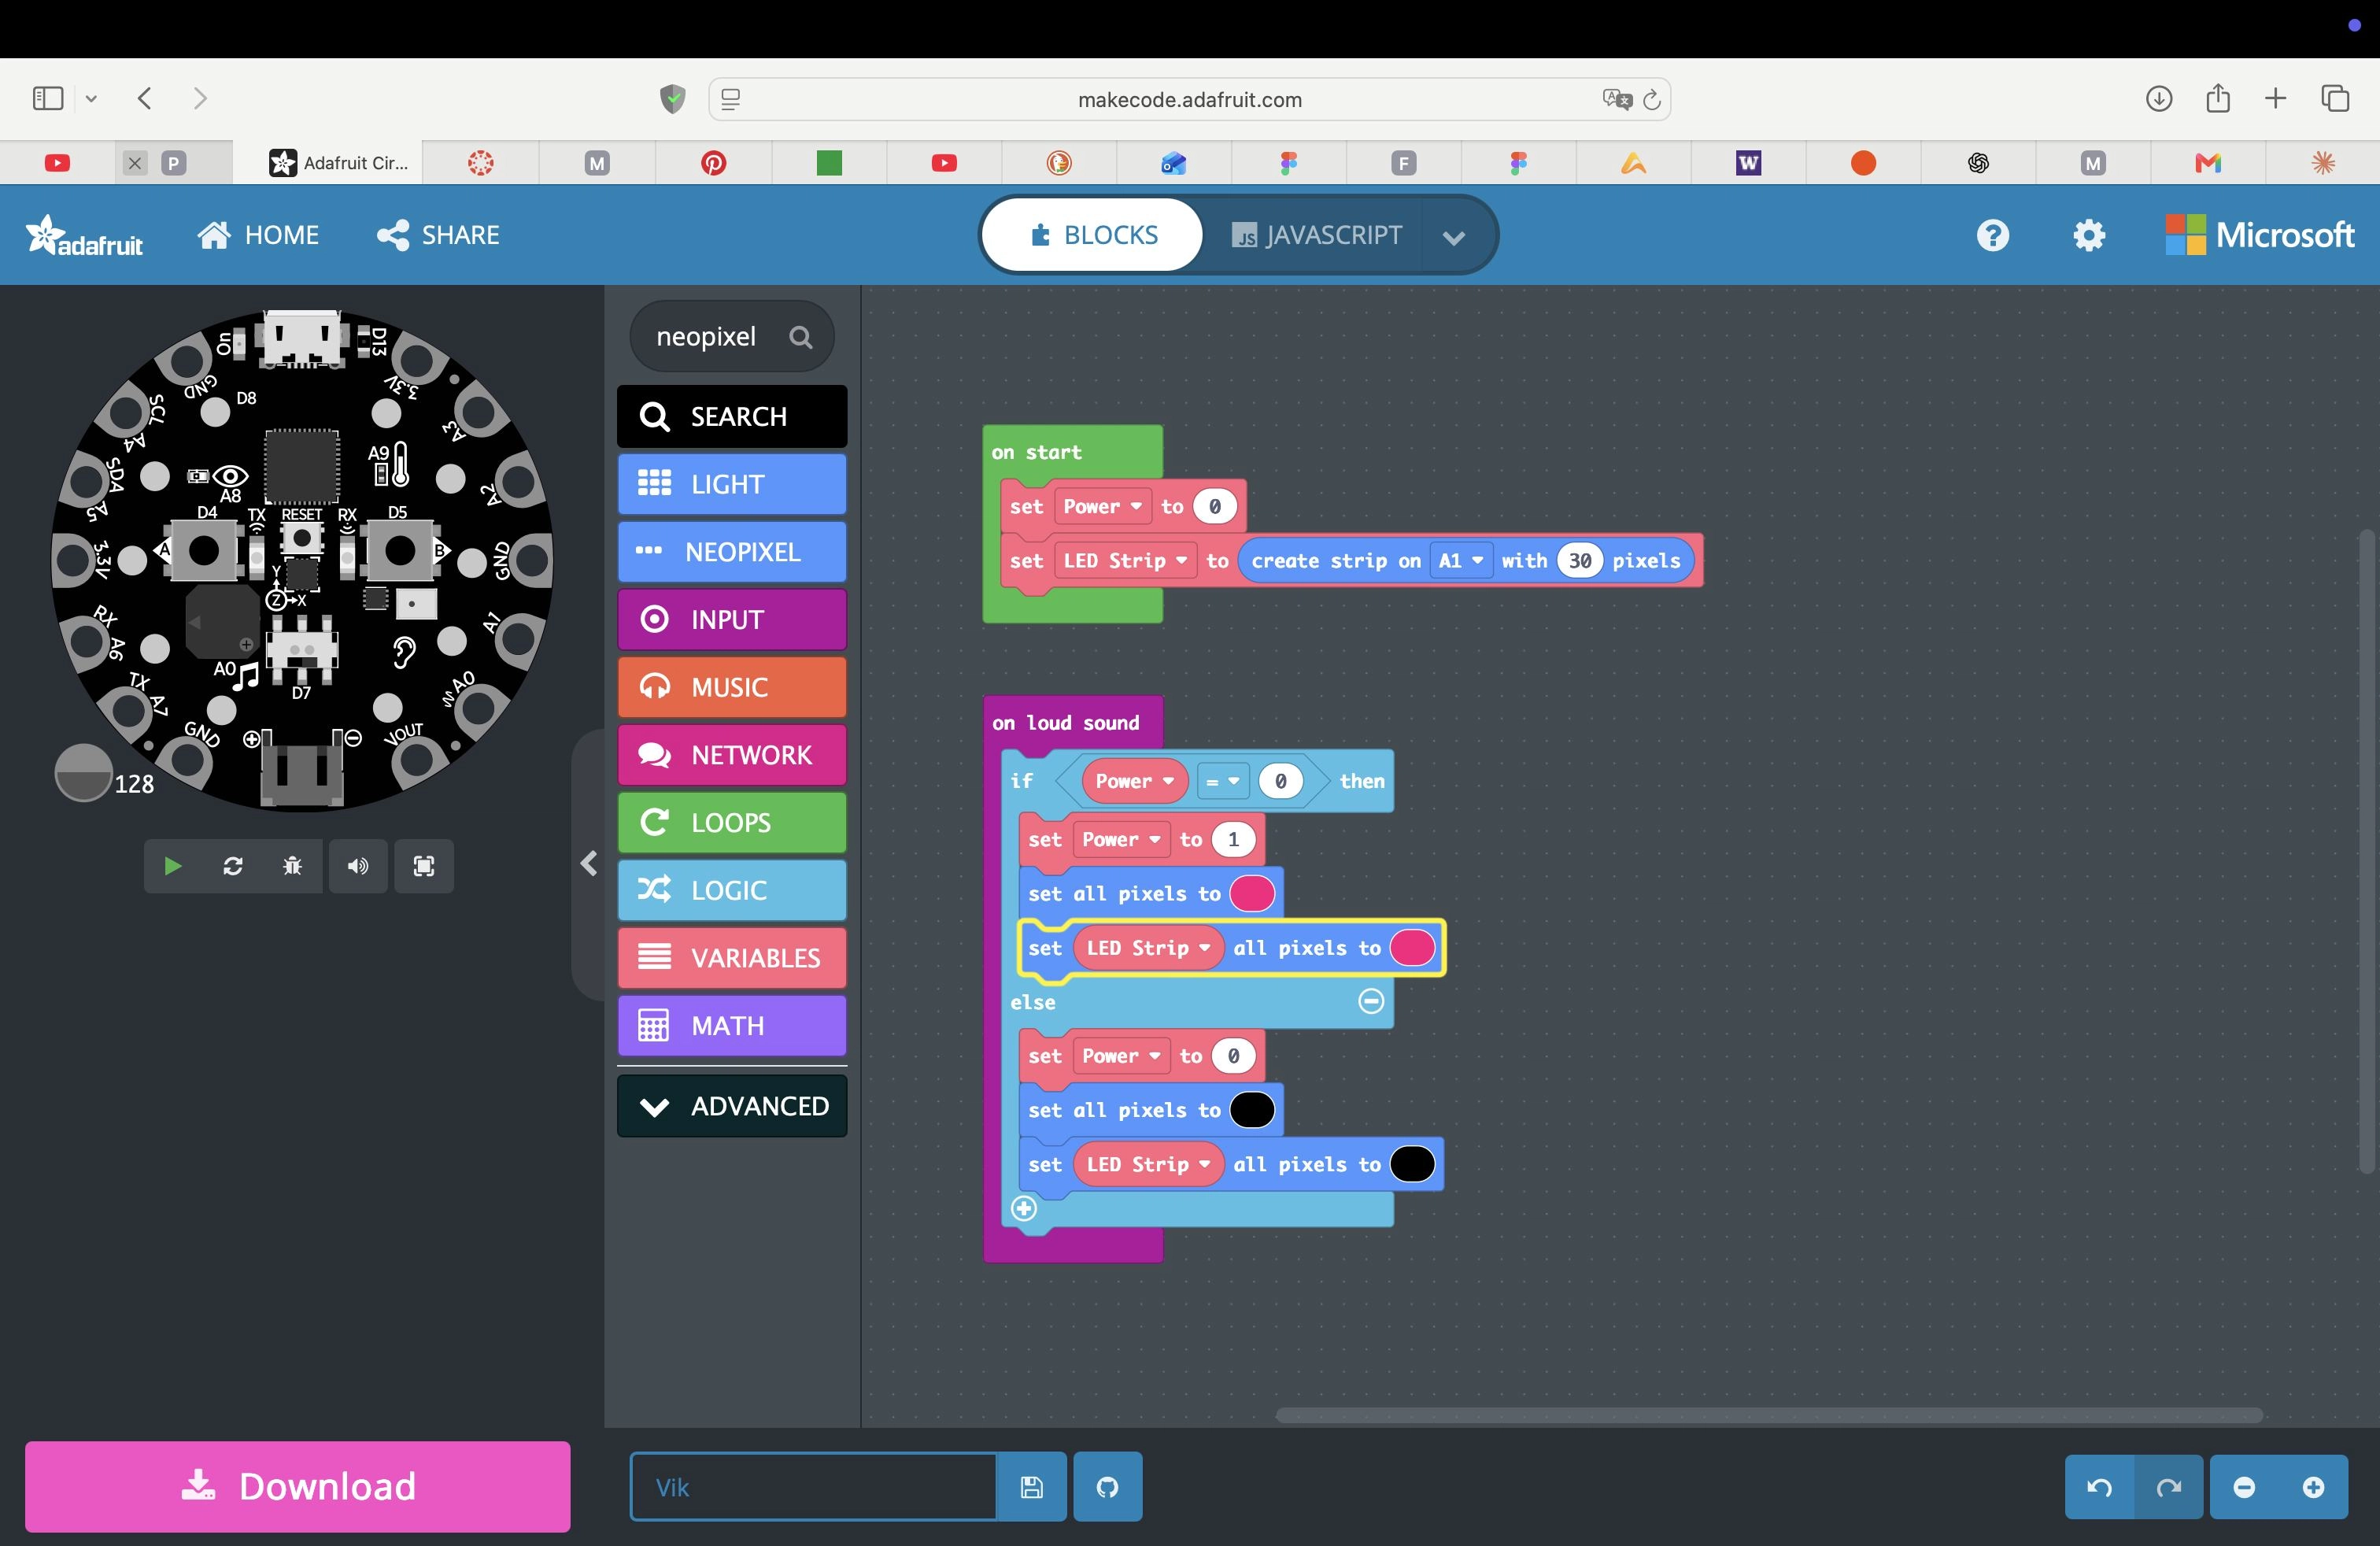The height and width of the screenshot is (1546, 2380).
Task: Open the Help question mark menu
Action: click(x=1993, y=235)
